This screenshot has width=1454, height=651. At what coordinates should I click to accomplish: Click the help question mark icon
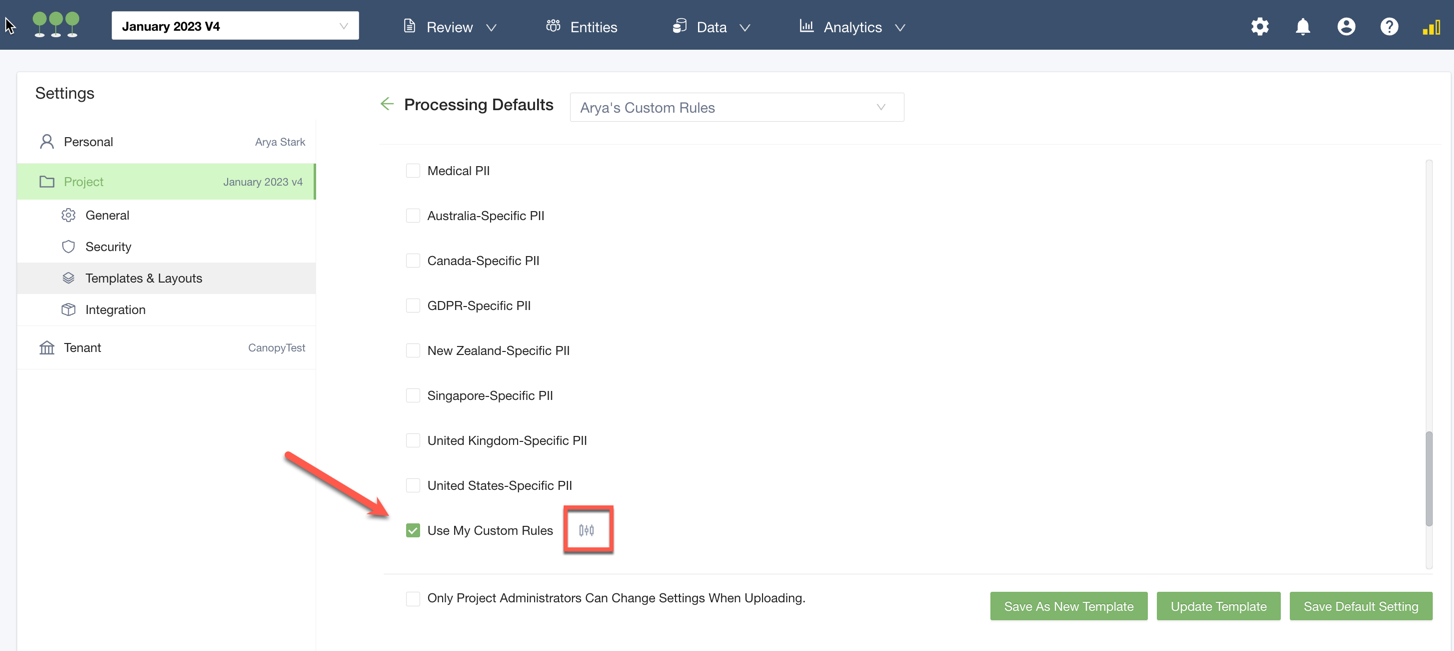tap(1389, 27)
